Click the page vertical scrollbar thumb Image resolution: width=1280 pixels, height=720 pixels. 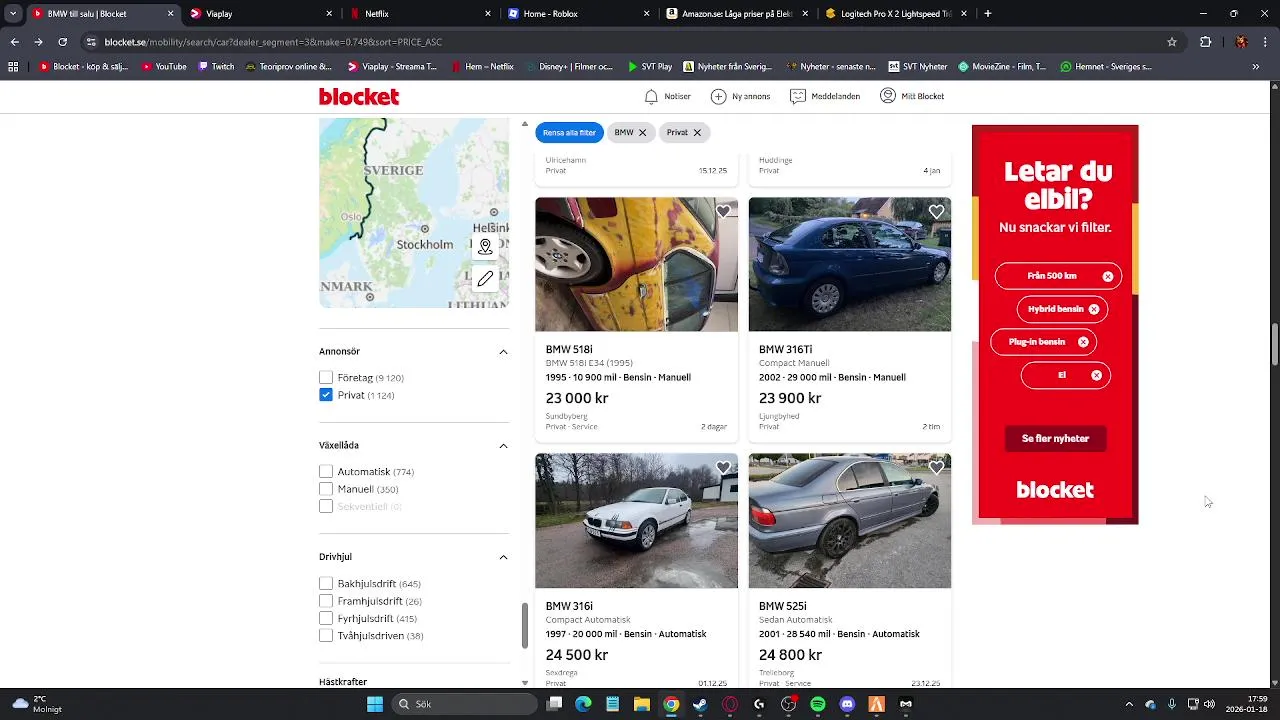1274,346
